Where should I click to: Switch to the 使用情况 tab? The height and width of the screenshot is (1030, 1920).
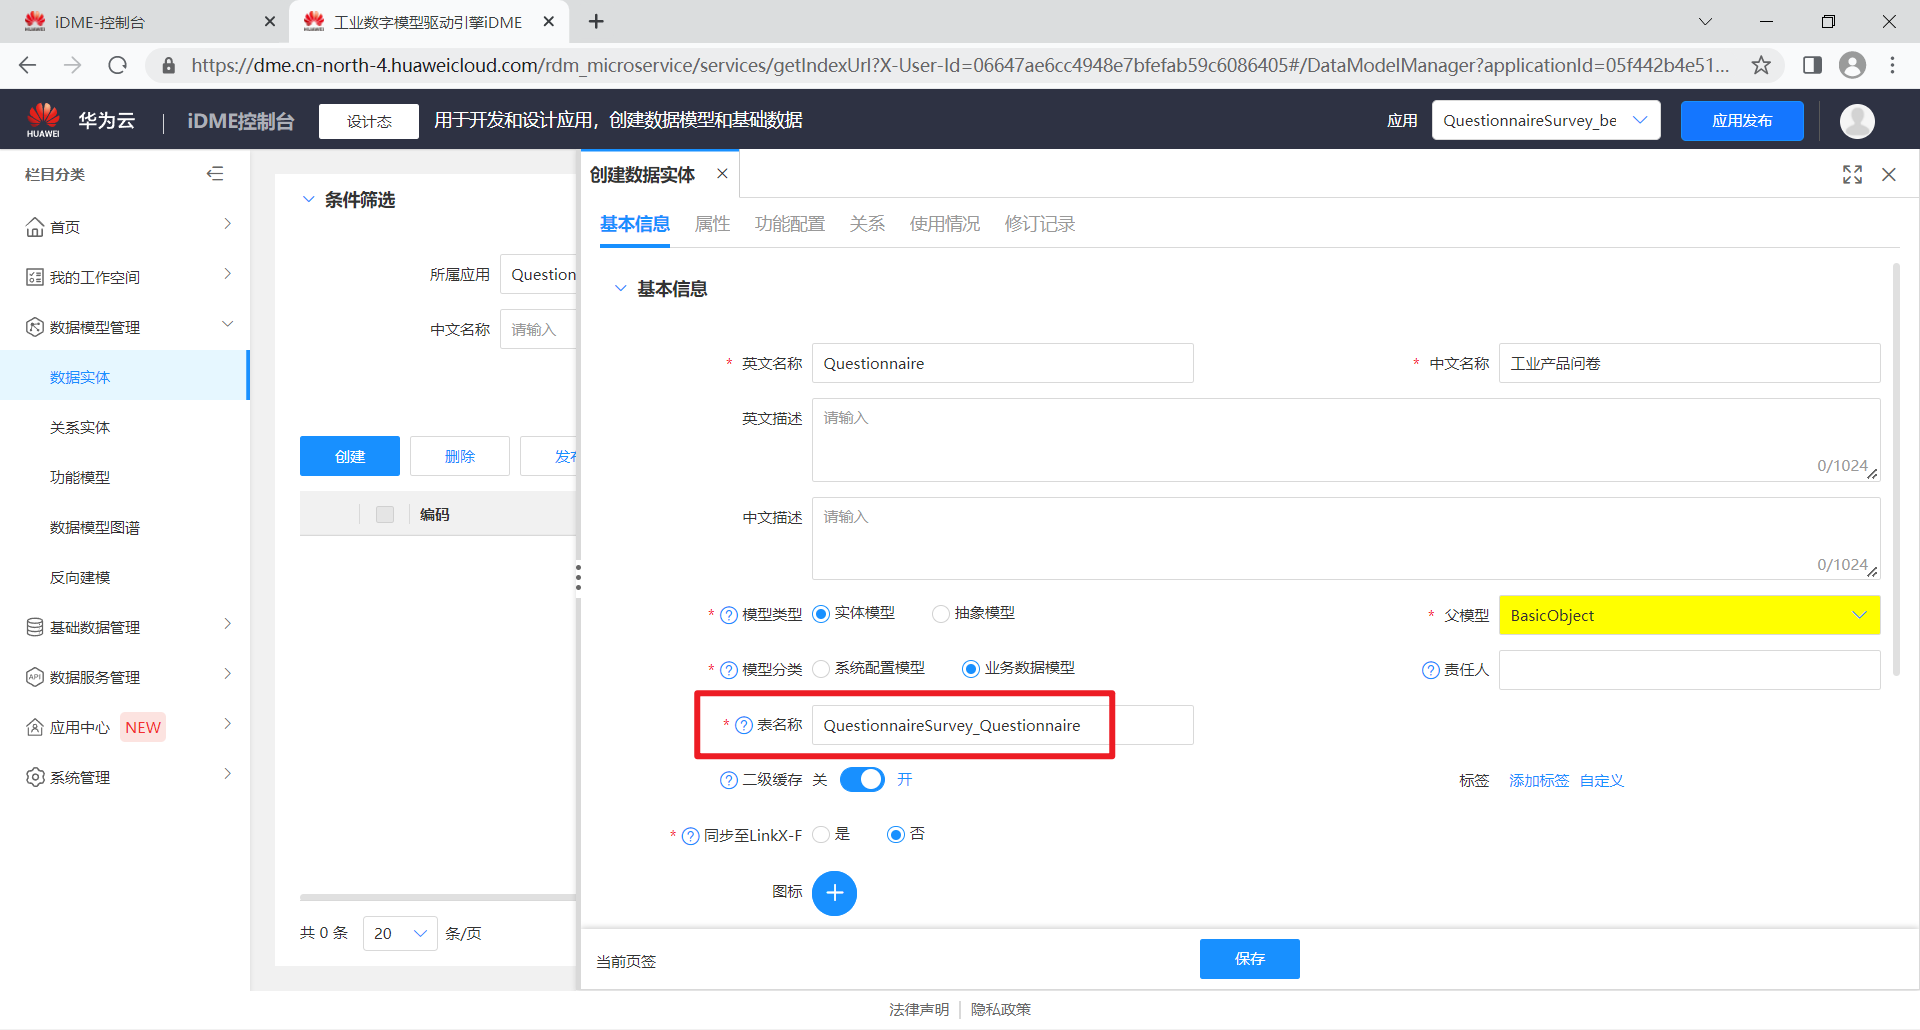click(944, 224)
